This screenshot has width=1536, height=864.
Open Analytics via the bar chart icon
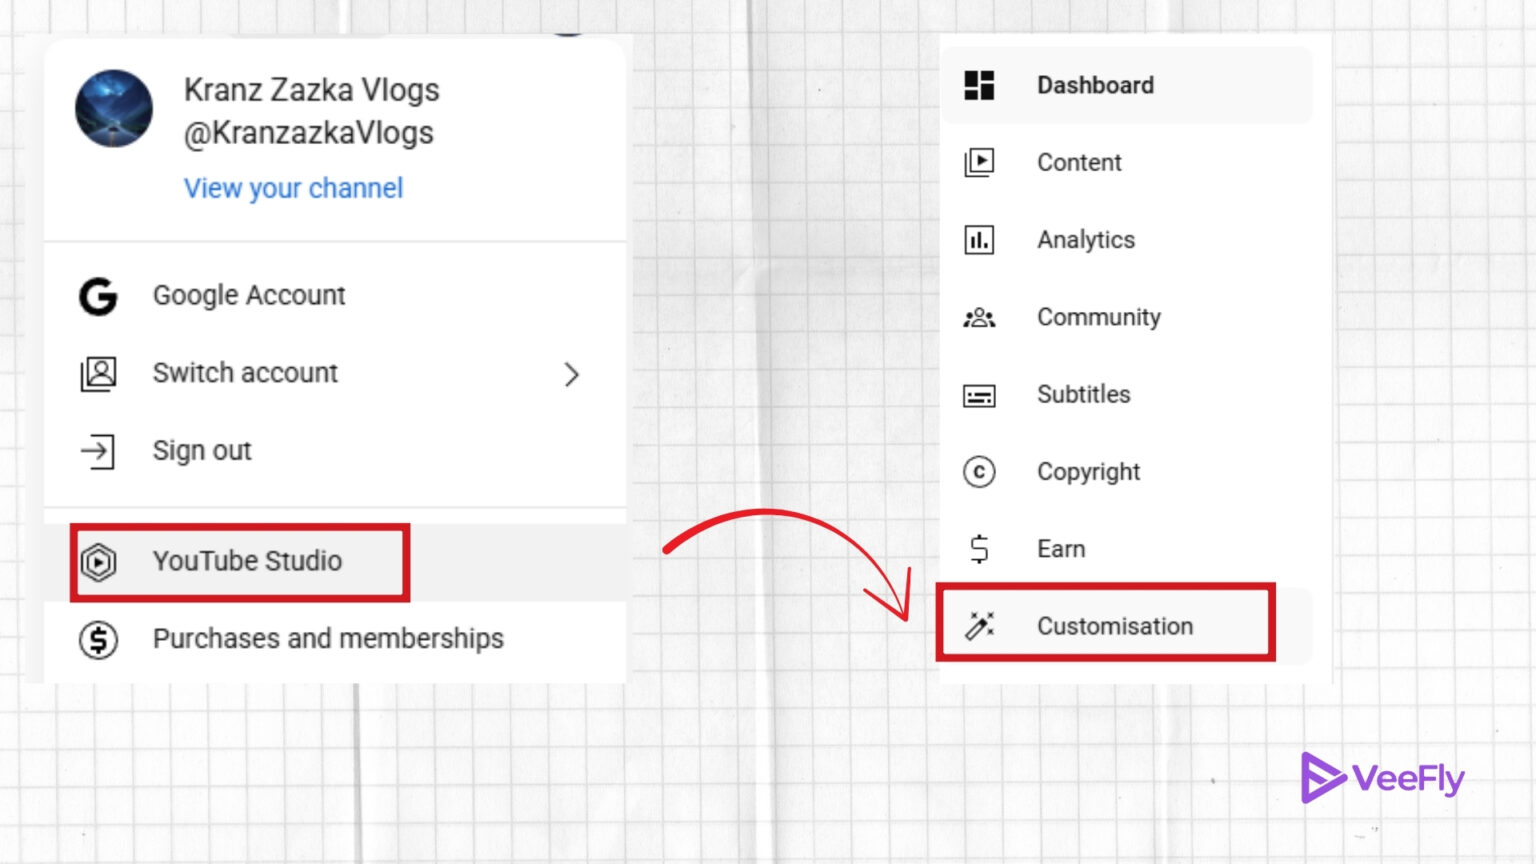coord(978,240)
